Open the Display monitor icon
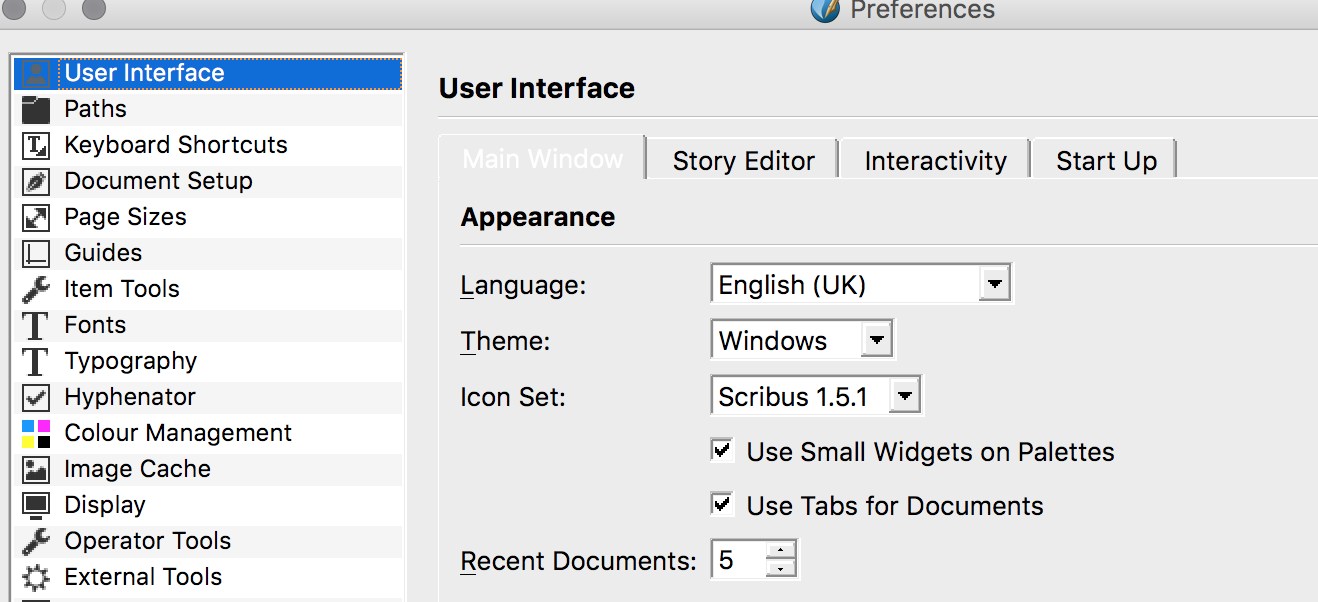The image size is (1318, 602). (36, 505)
